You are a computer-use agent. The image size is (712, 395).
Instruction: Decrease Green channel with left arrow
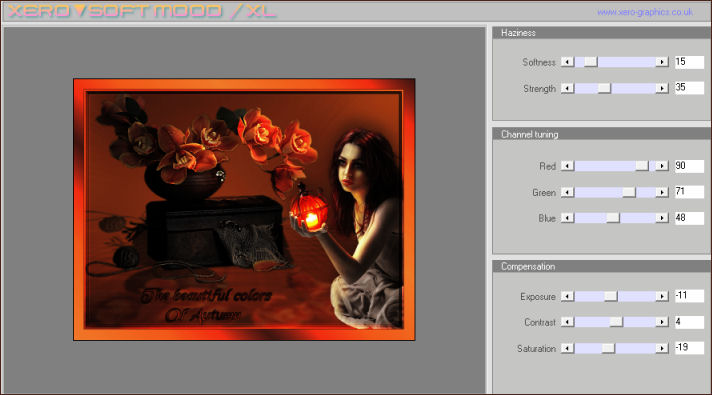(x=568, y=193)
